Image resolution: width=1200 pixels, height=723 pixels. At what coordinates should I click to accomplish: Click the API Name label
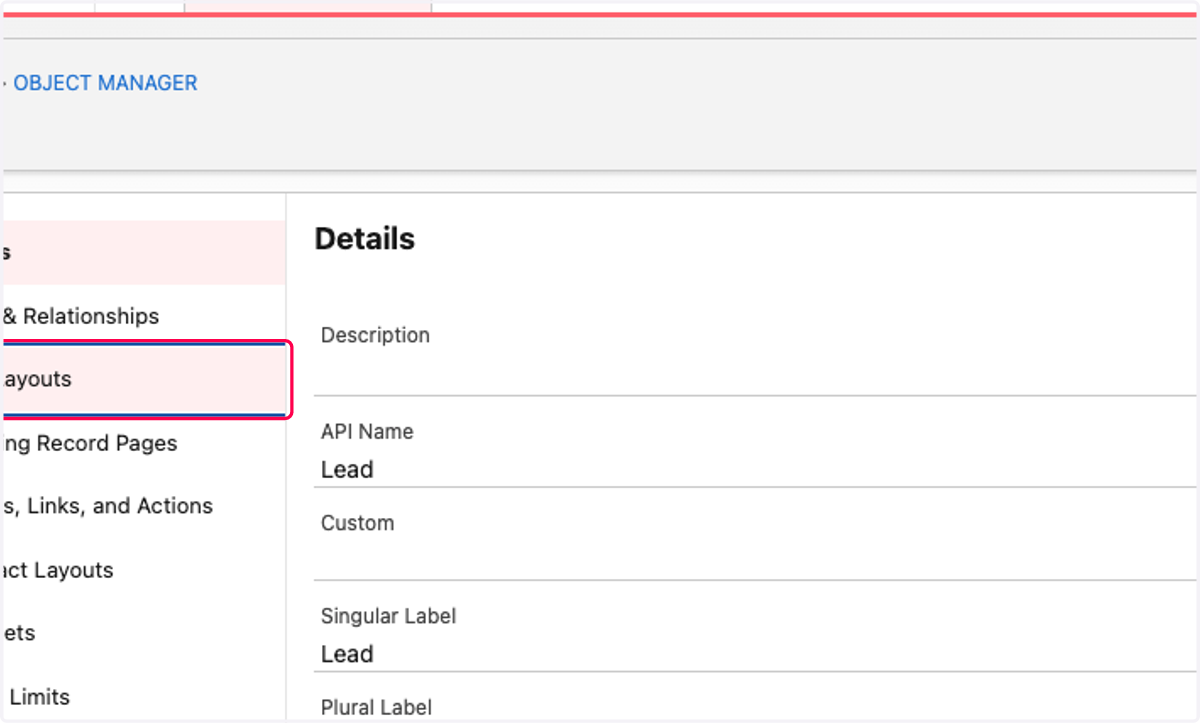pyautogui.click(x=367, y=432)
